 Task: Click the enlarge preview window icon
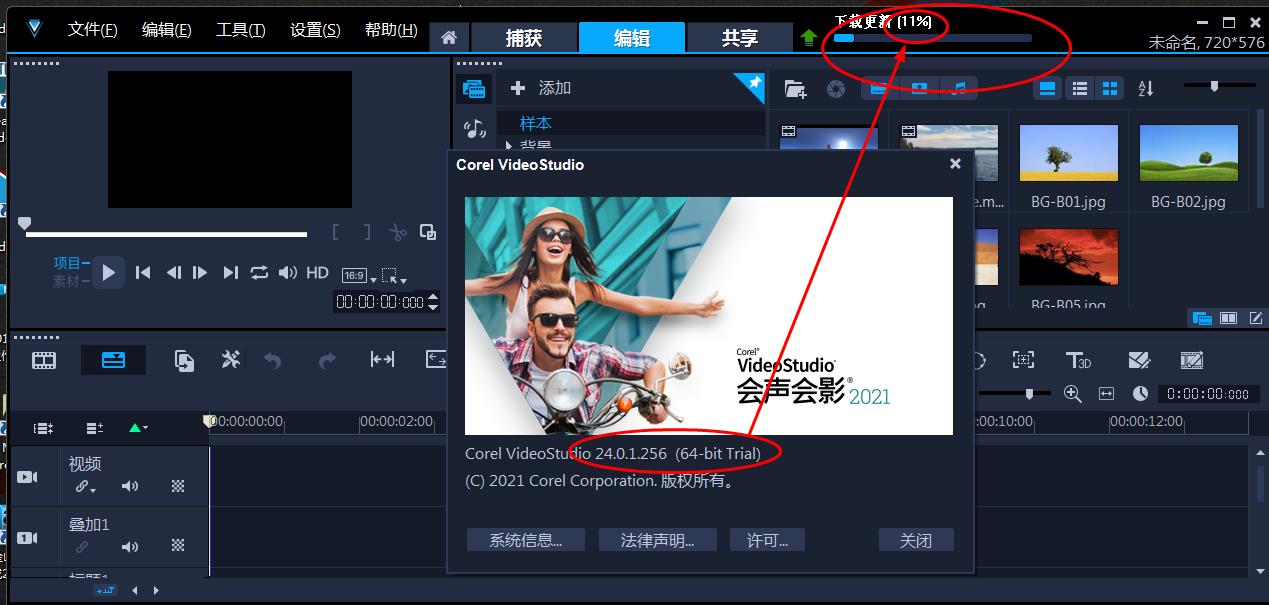pos(428,232)
